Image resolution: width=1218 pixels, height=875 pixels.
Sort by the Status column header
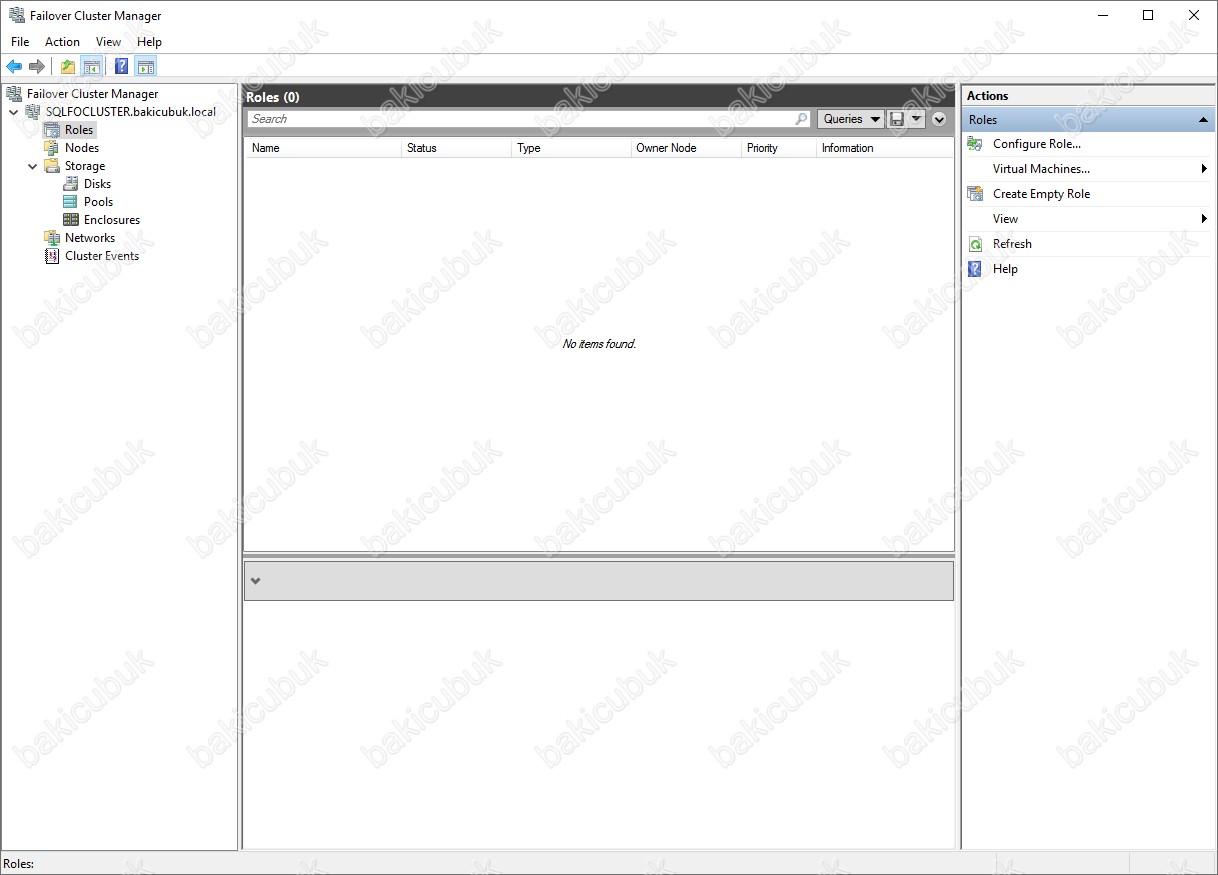(457, 148)
